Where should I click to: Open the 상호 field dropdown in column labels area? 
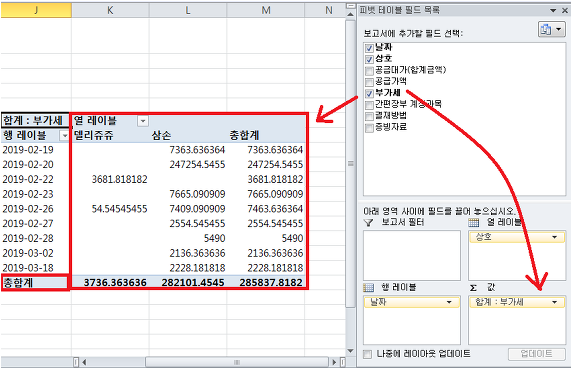point(555,237)
